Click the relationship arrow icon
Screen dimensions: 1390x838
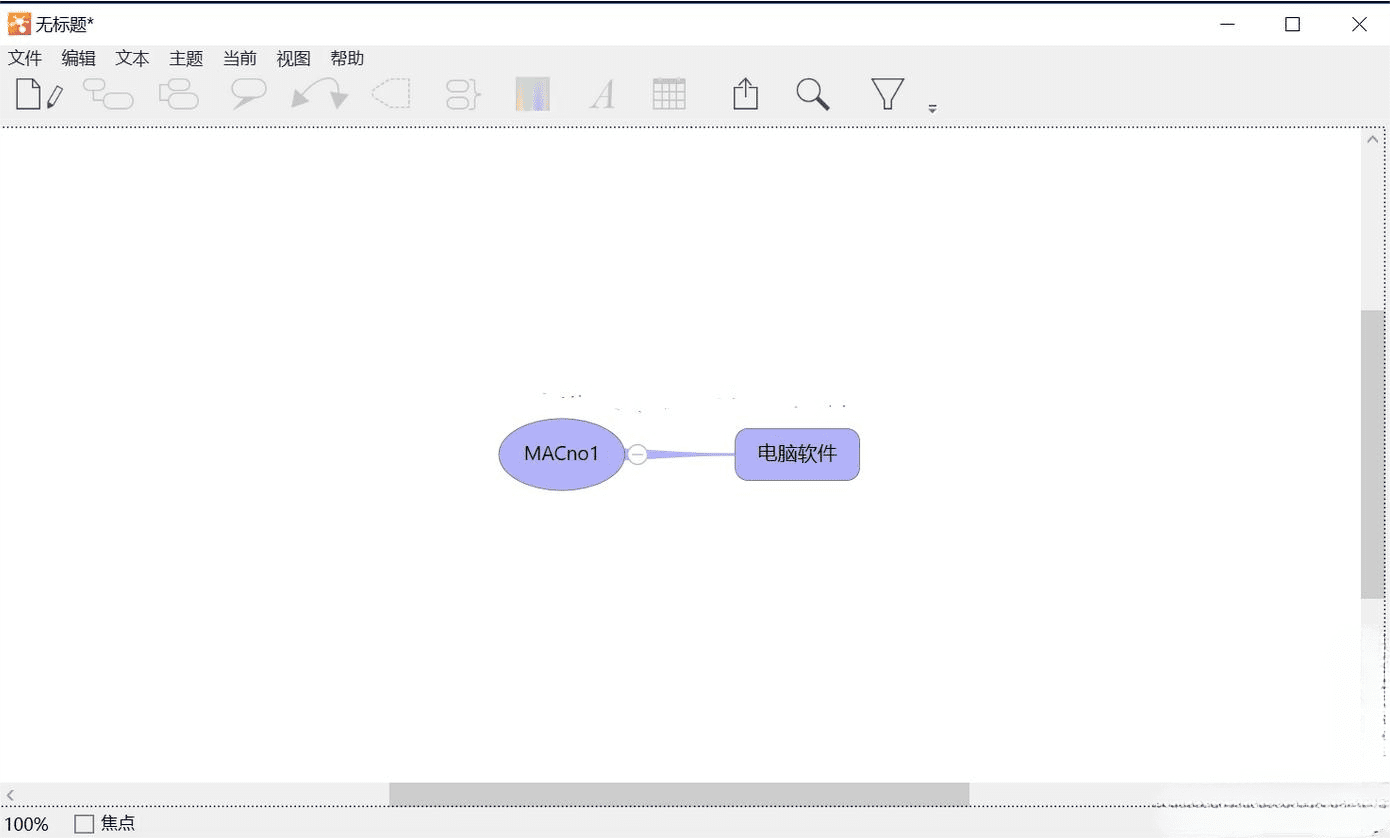pyautogui.click(x=319, y=95)
